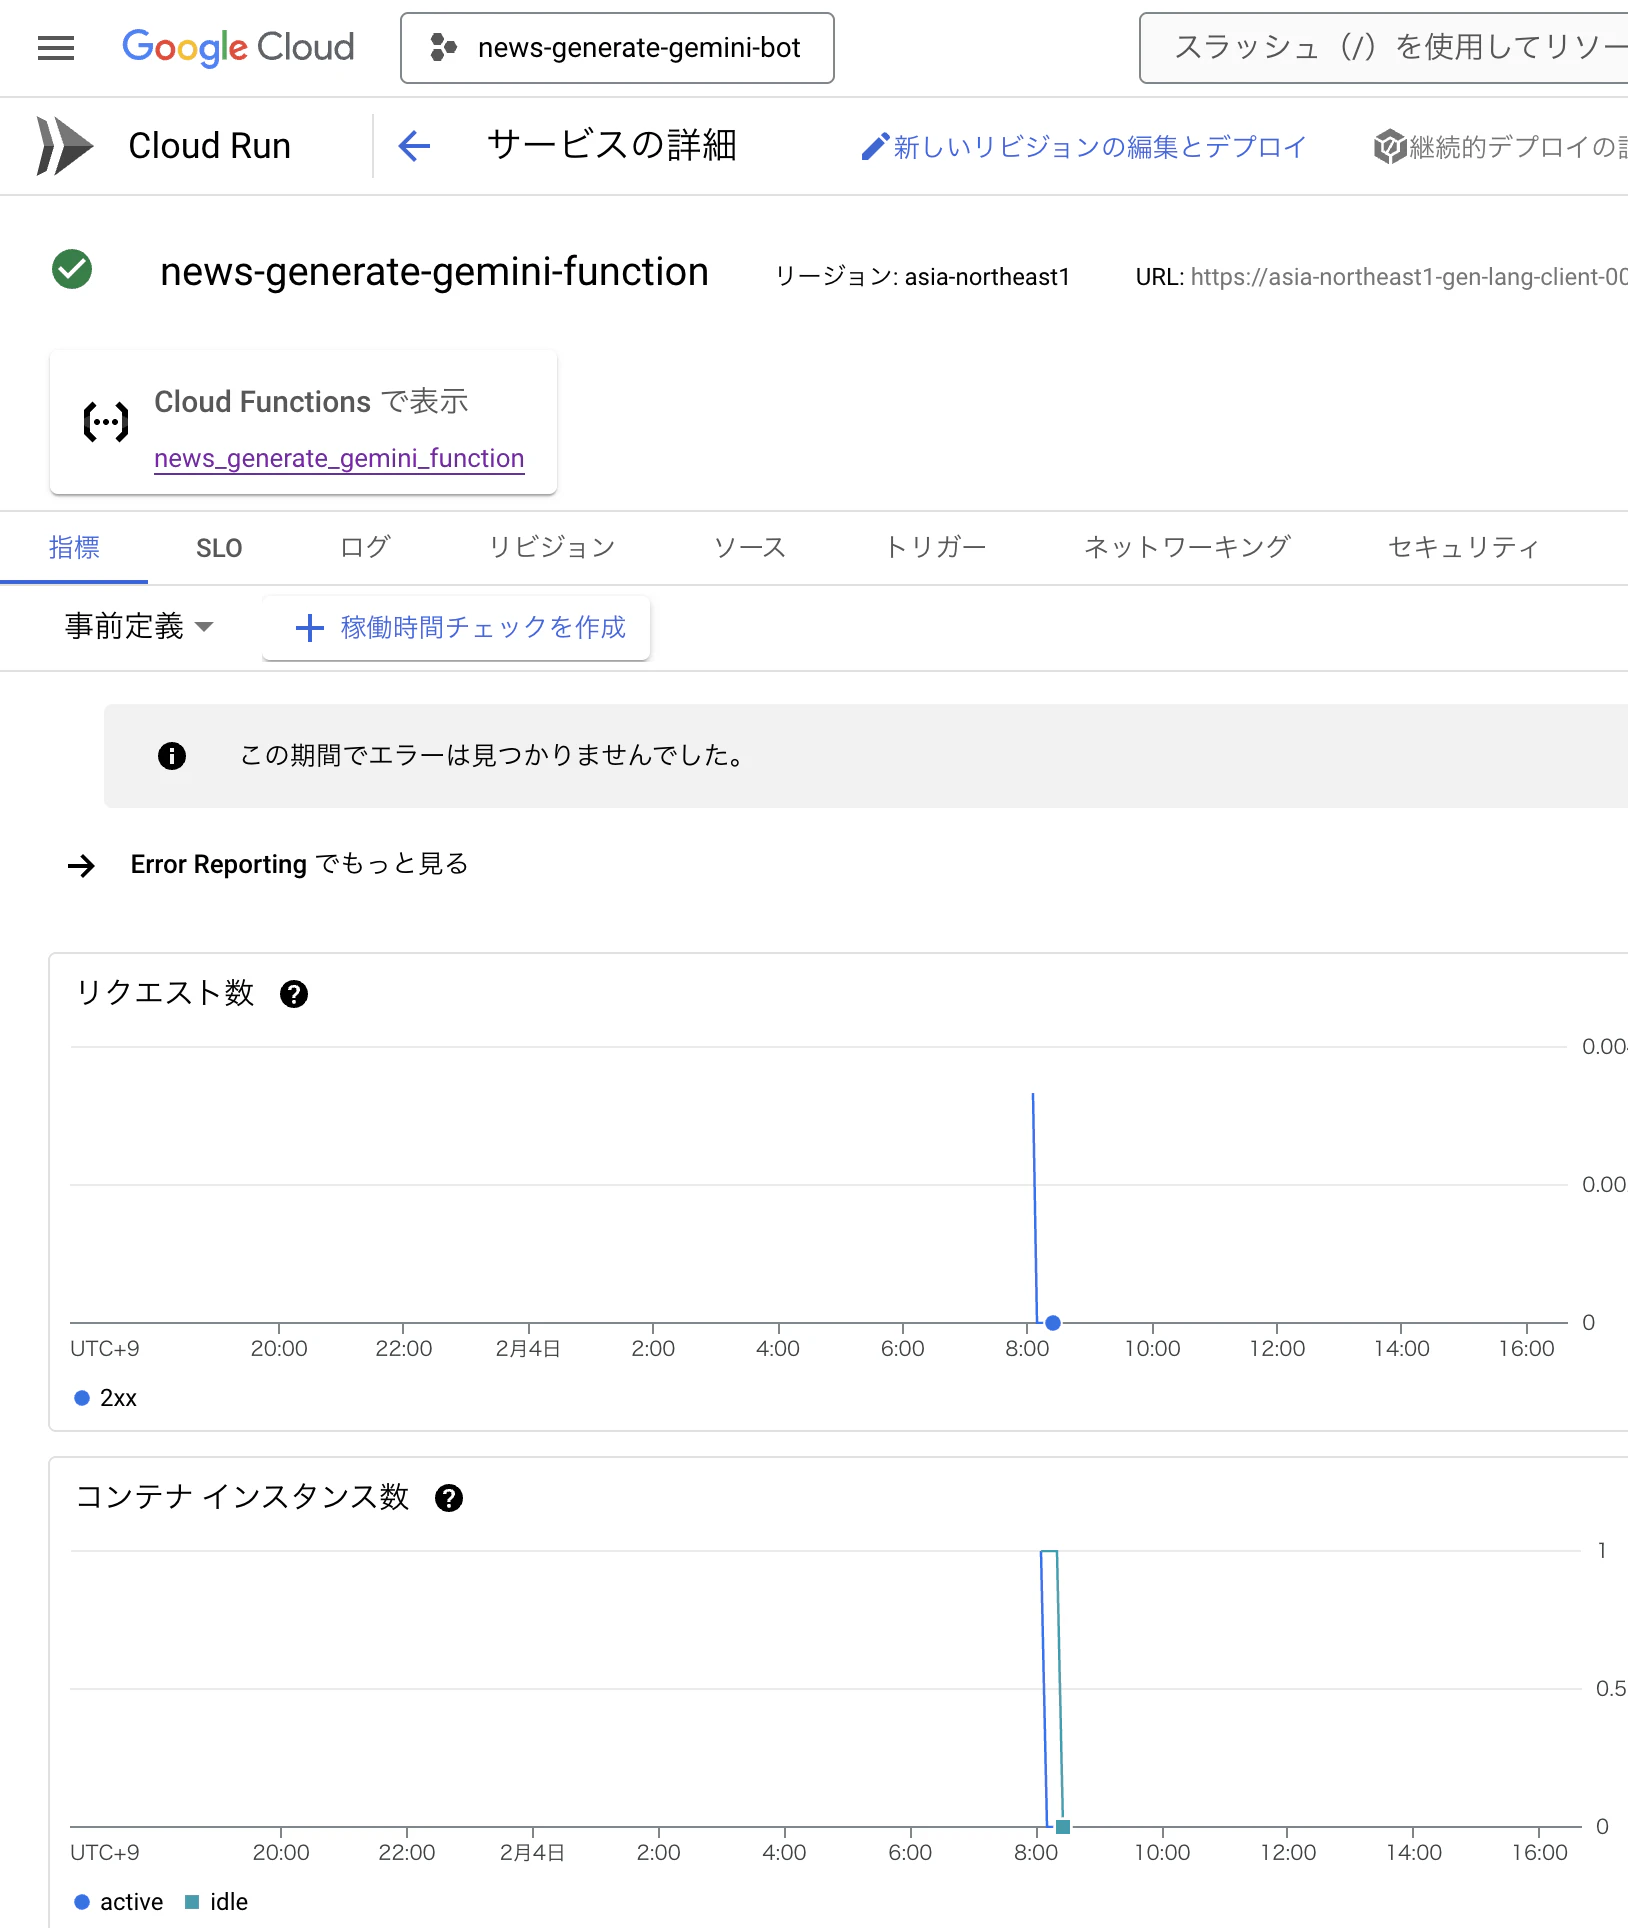Click the arrow icon beside Error Reporting

coord(81,865)
